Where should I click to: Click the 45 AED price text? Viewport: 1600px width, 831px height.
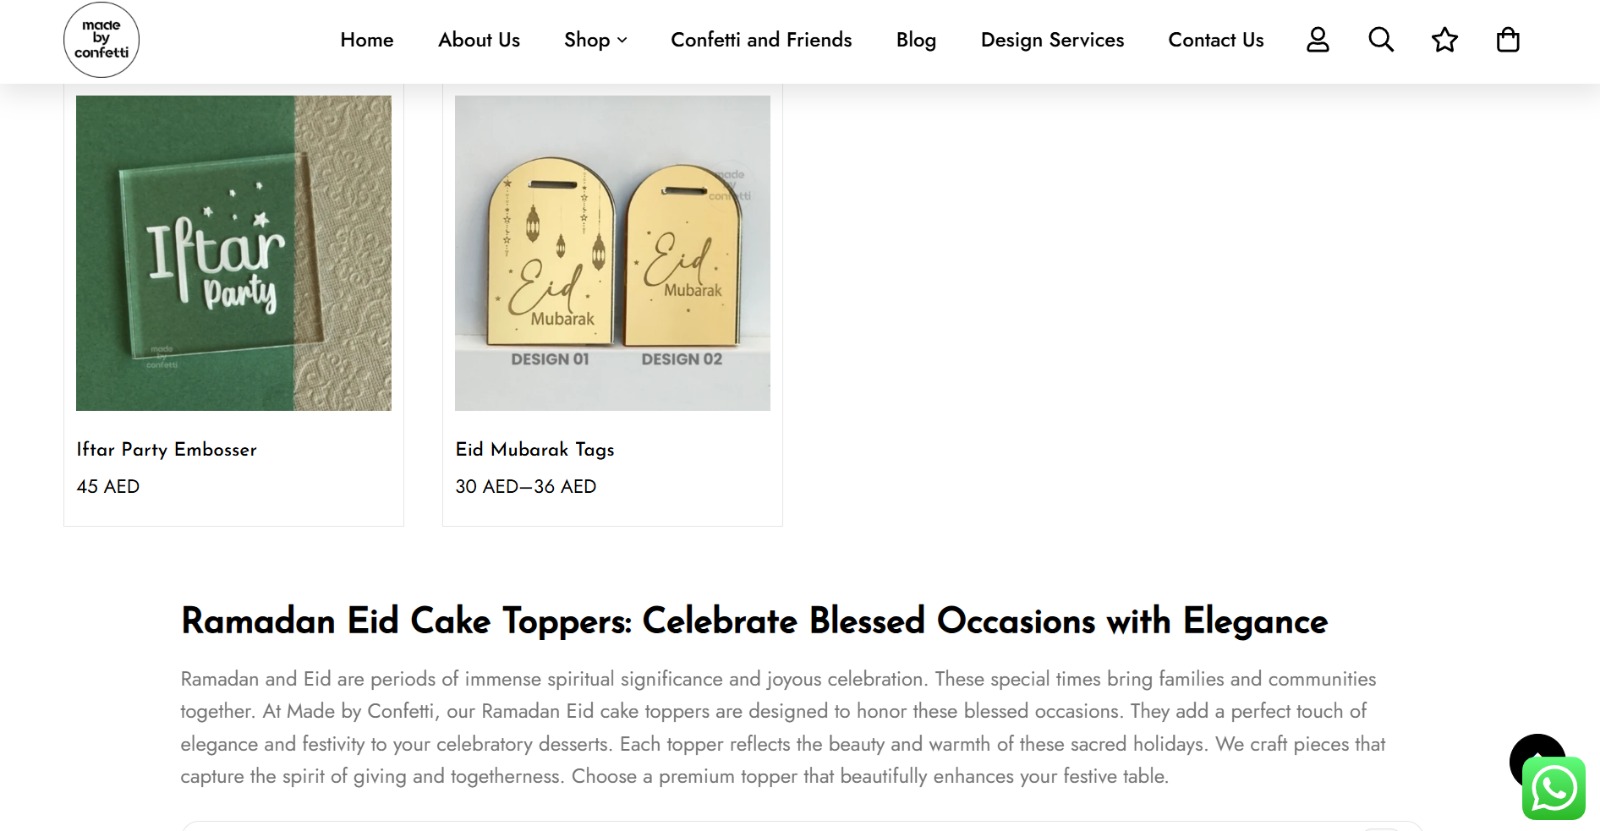coord(108,487)
